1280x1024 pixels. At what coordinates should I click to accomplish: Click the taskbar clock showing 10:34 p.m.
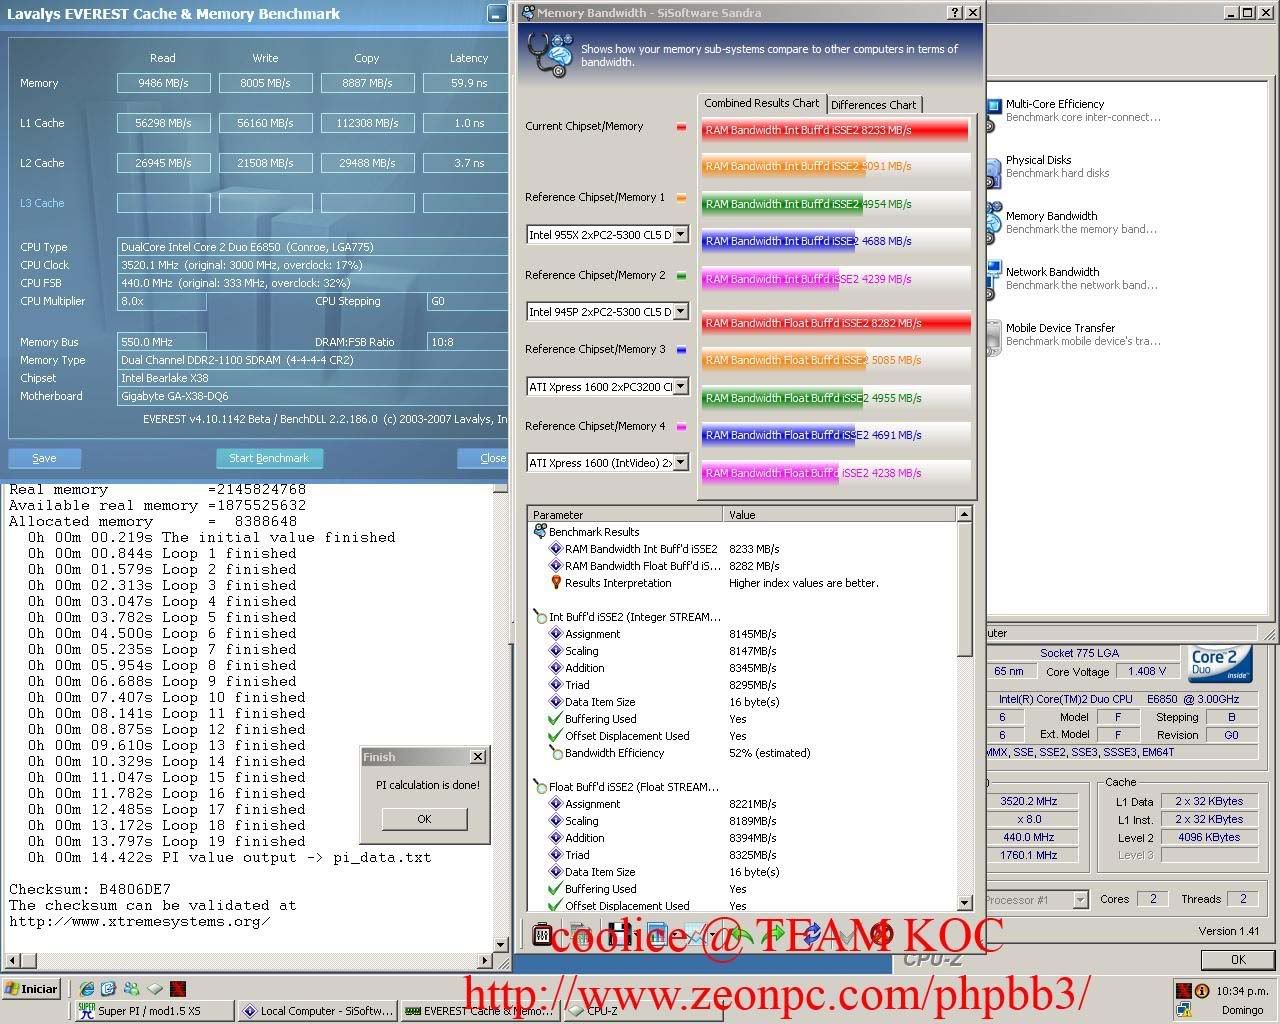(x=1242, y=991)
